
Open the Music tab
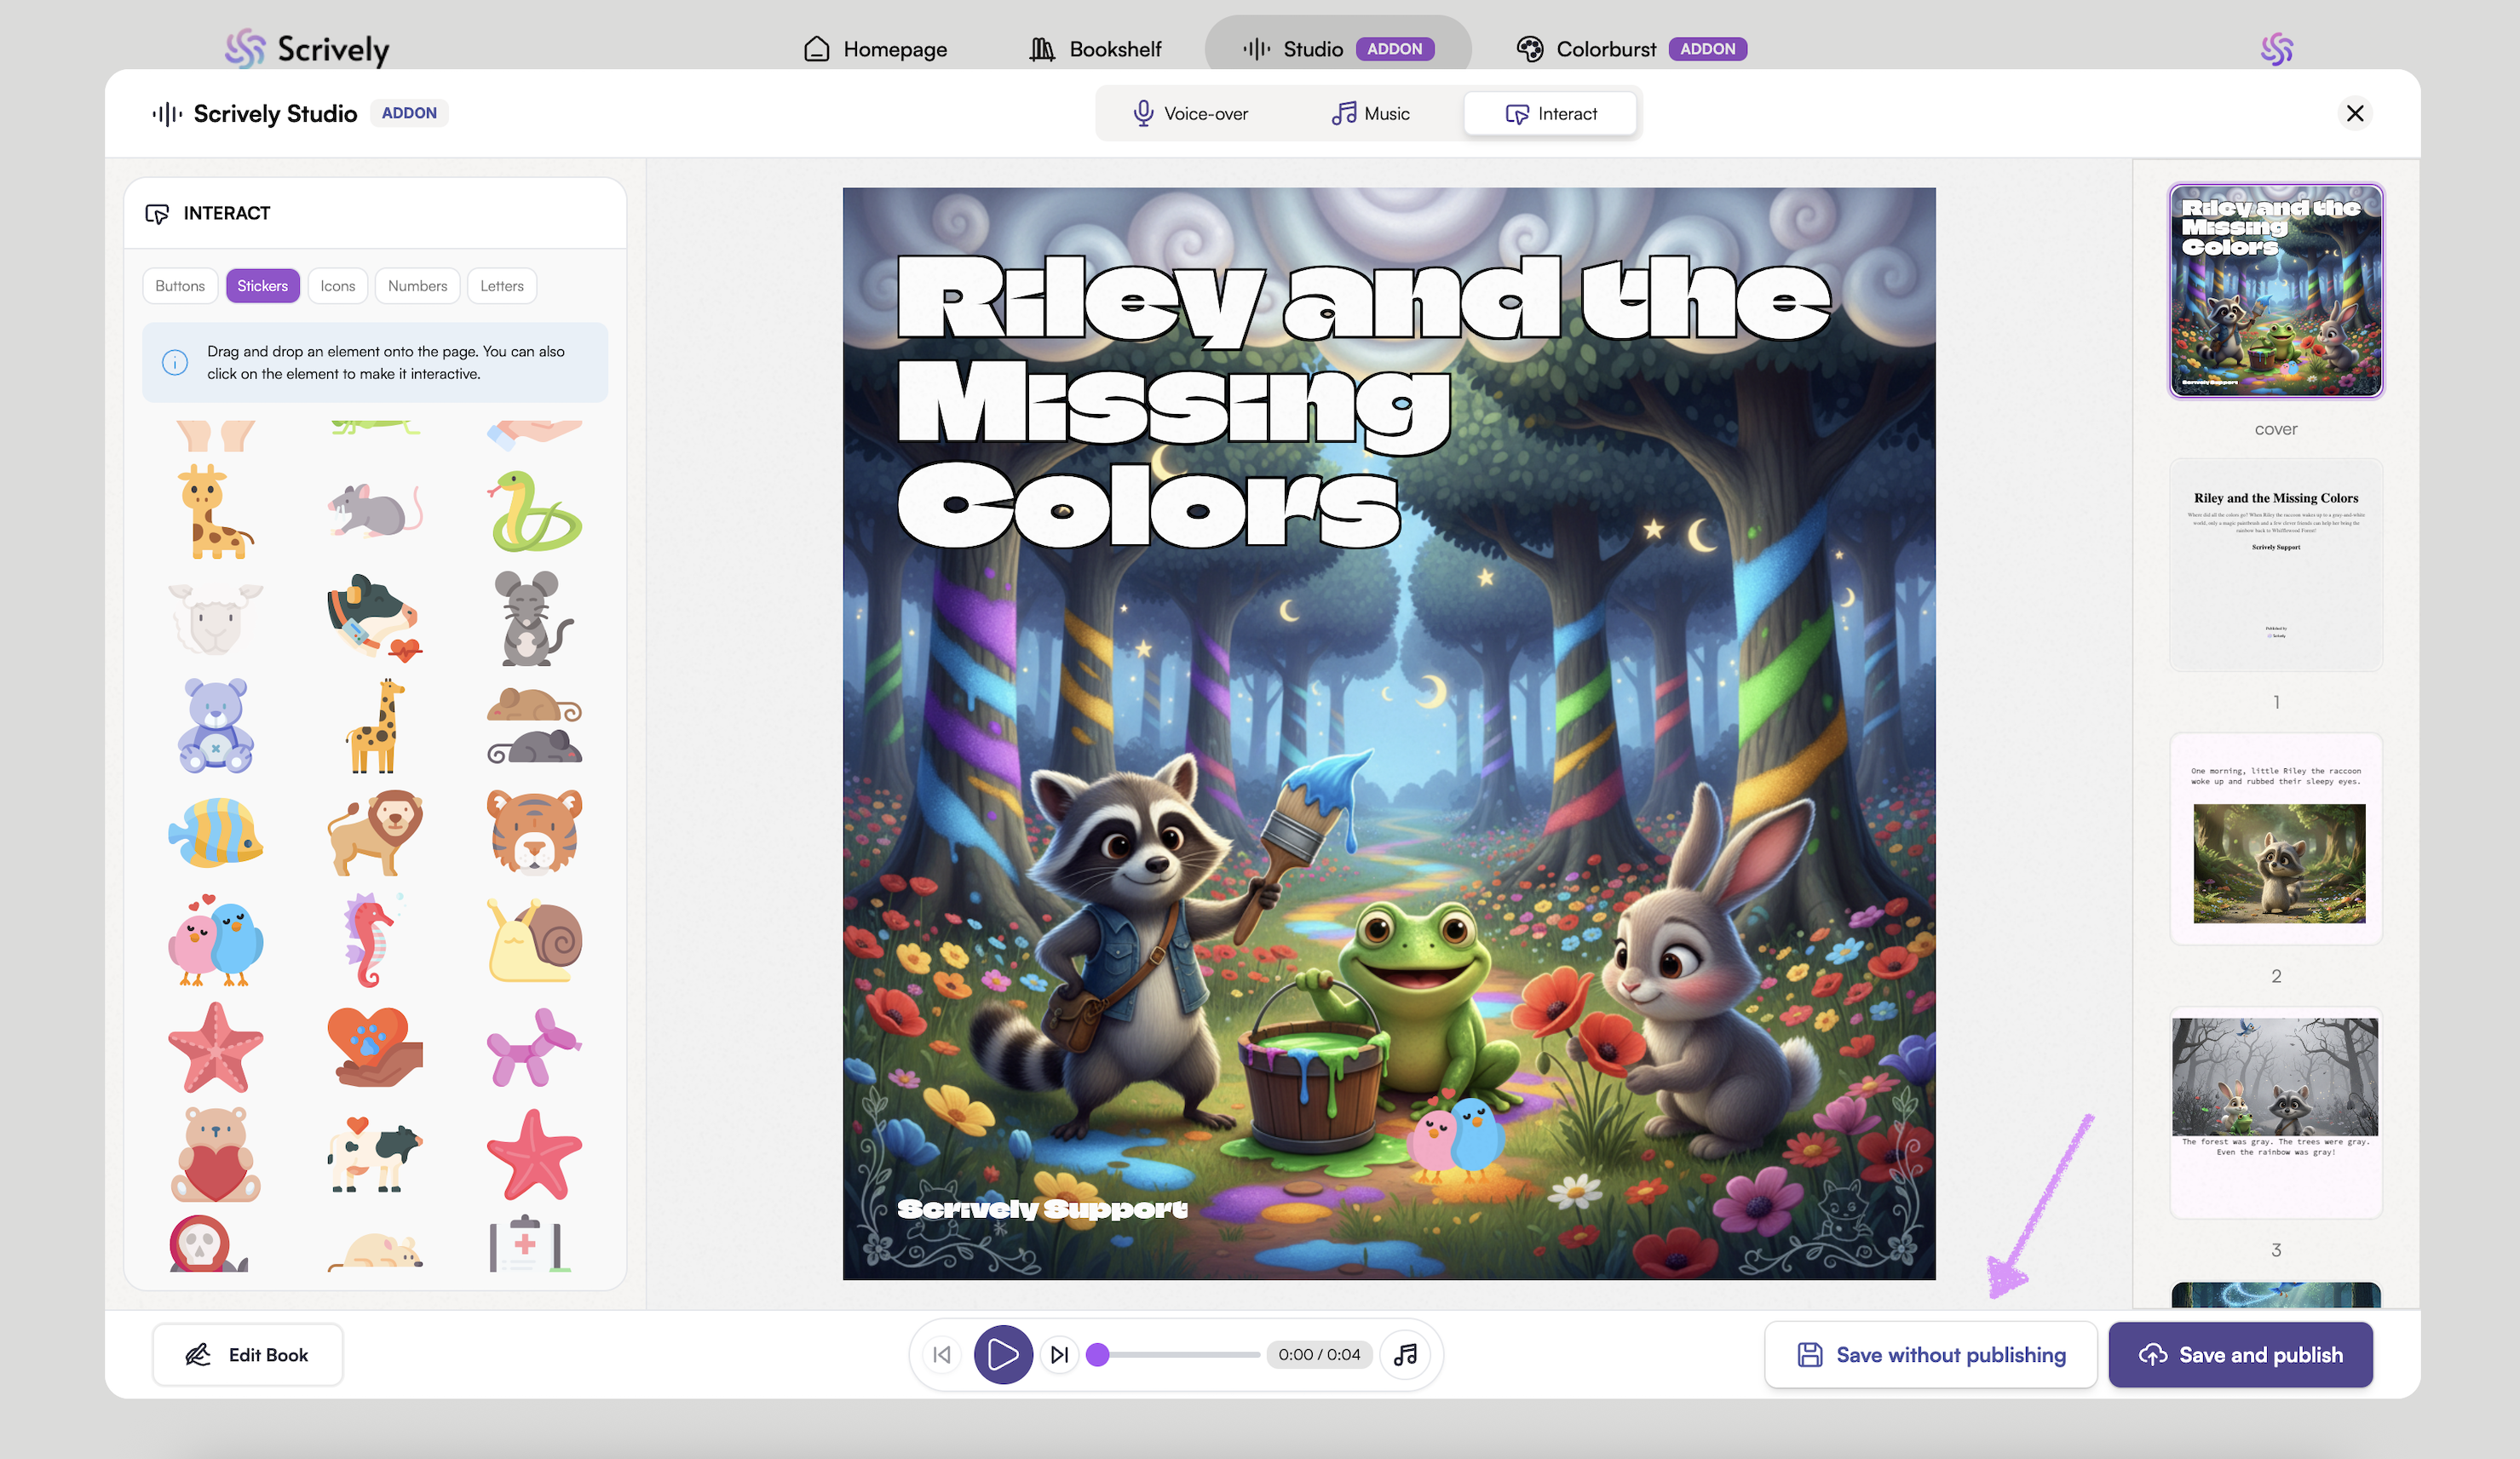1370,114
